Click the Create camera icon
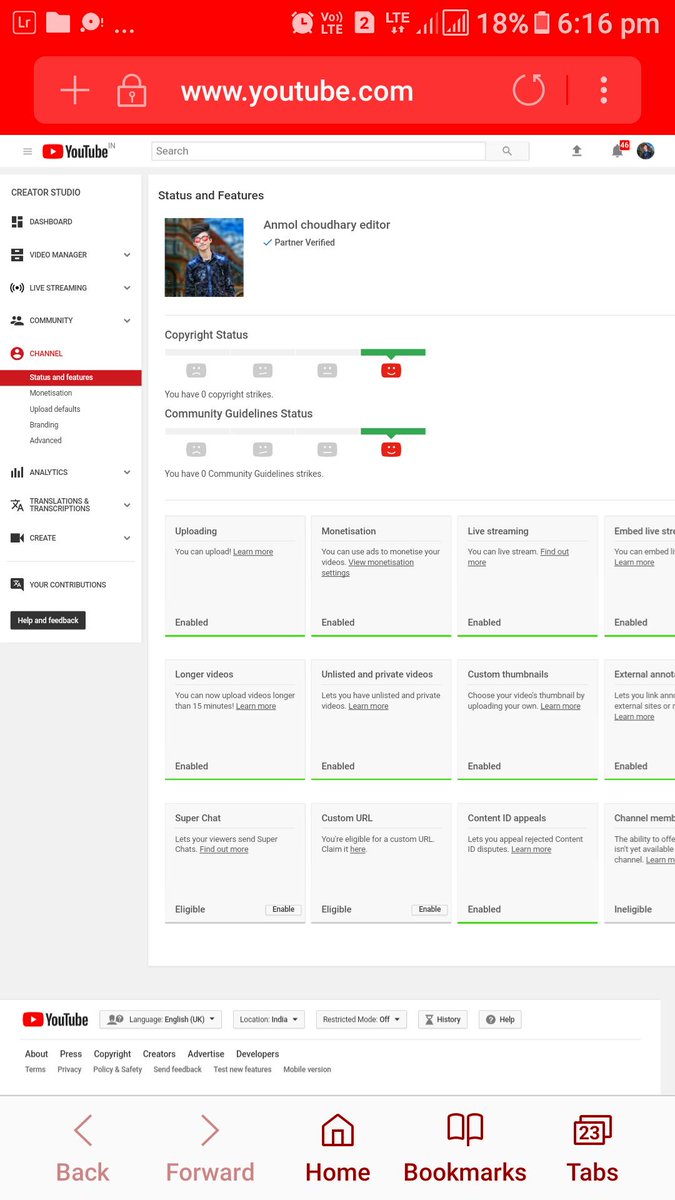The height and width of the screenshot is (1200, 675). click(17, 538)
